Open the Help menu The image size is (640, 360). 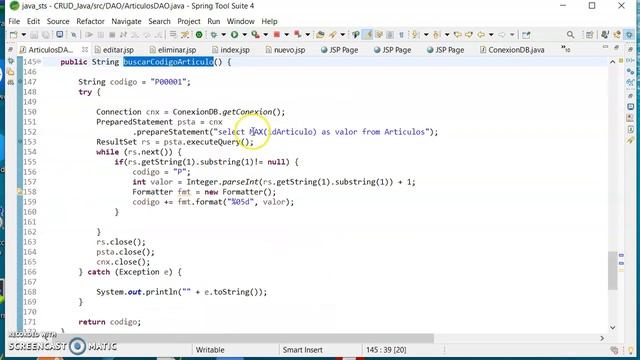coord(269,21)
